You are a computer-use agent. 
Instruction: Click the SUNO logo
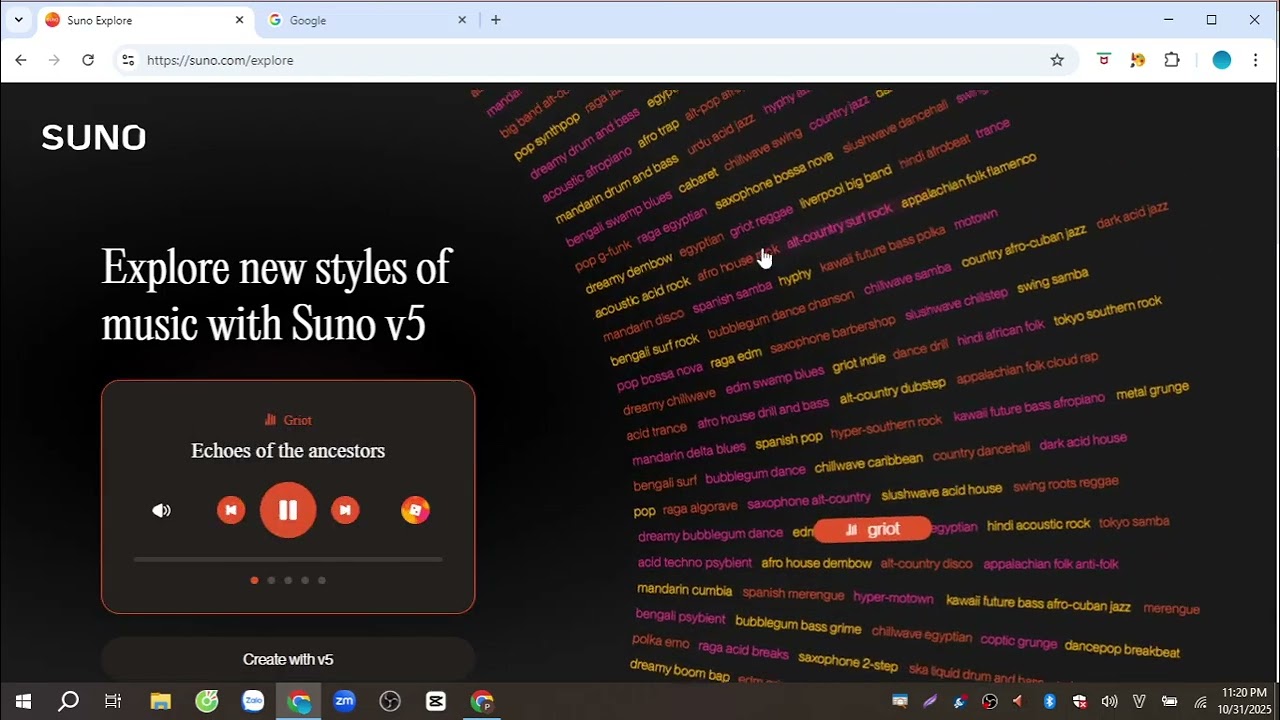[94, 137]
